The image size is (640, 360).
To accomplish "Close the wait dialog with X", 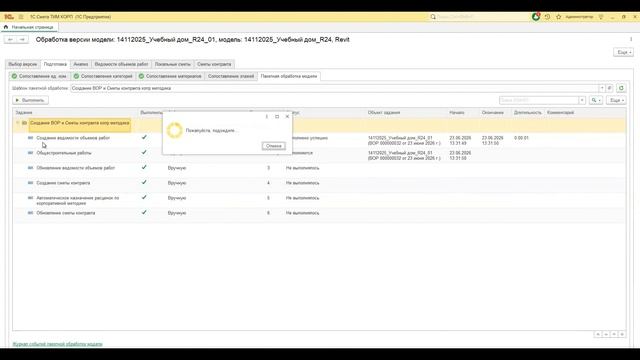I will click(x=287, y=117).
